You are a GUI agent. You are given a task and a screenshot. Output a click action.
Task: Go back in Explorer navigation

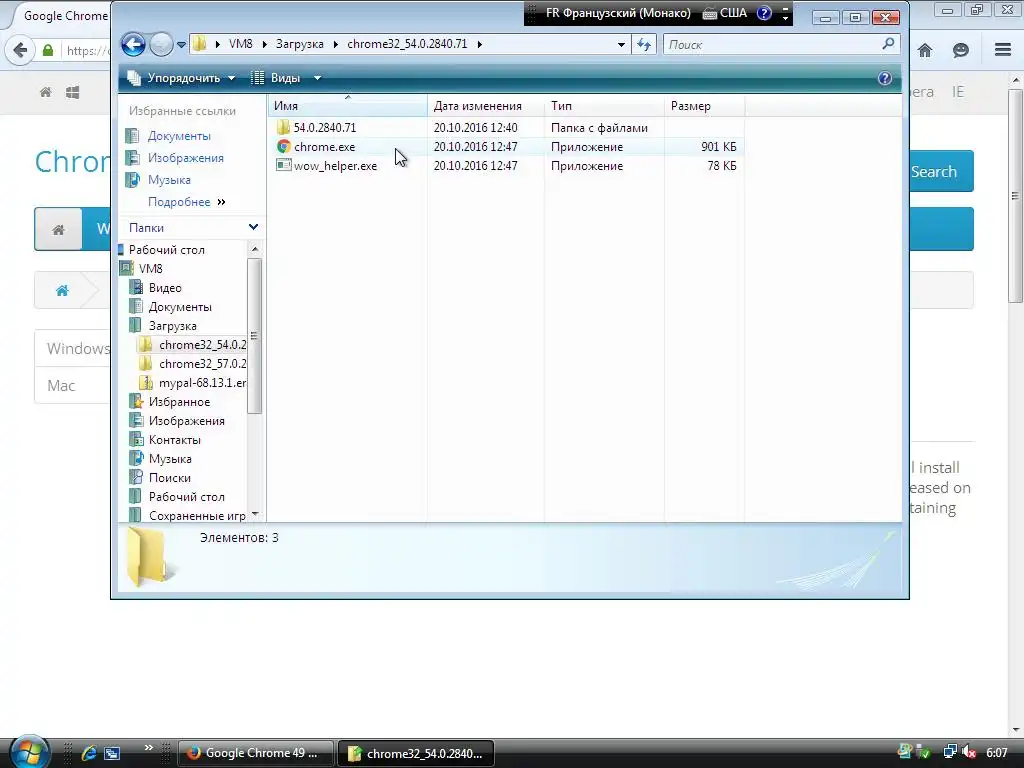pyautogui.click(x=133, y=44)
